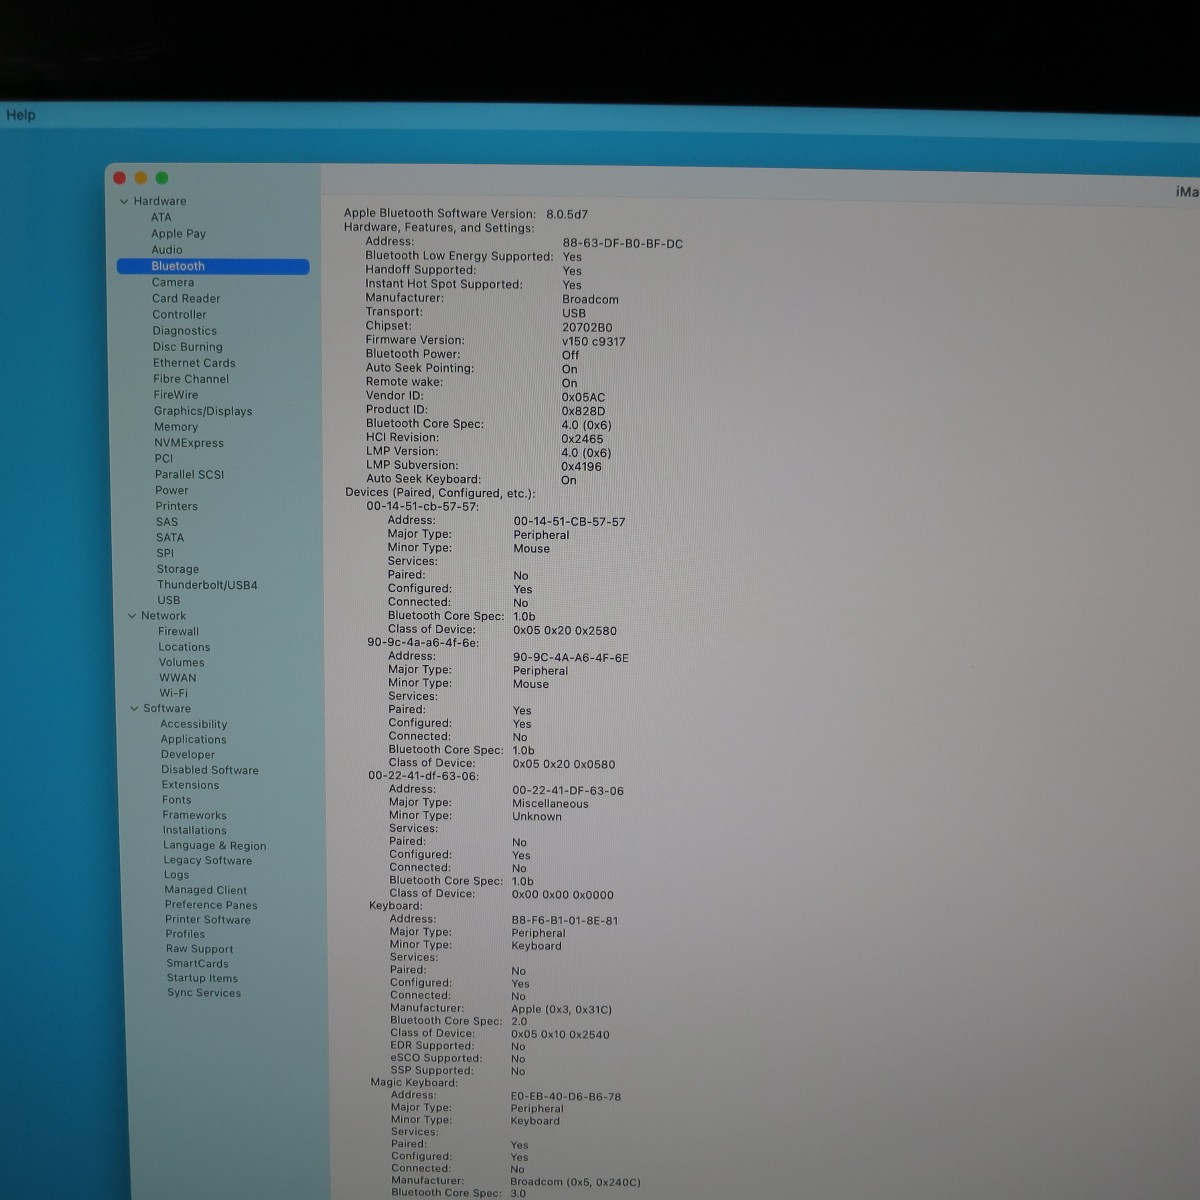Select Storage in the sidebar
The image size is (1200, 1200).
click(178, 569)
